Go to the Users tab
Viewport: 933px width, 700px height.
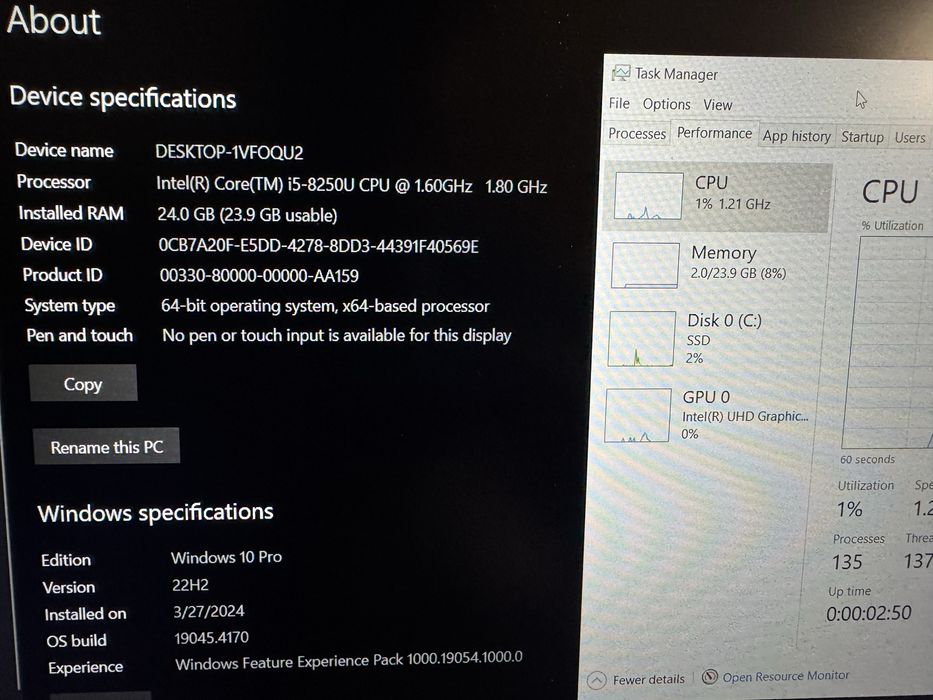pos(910,138)
